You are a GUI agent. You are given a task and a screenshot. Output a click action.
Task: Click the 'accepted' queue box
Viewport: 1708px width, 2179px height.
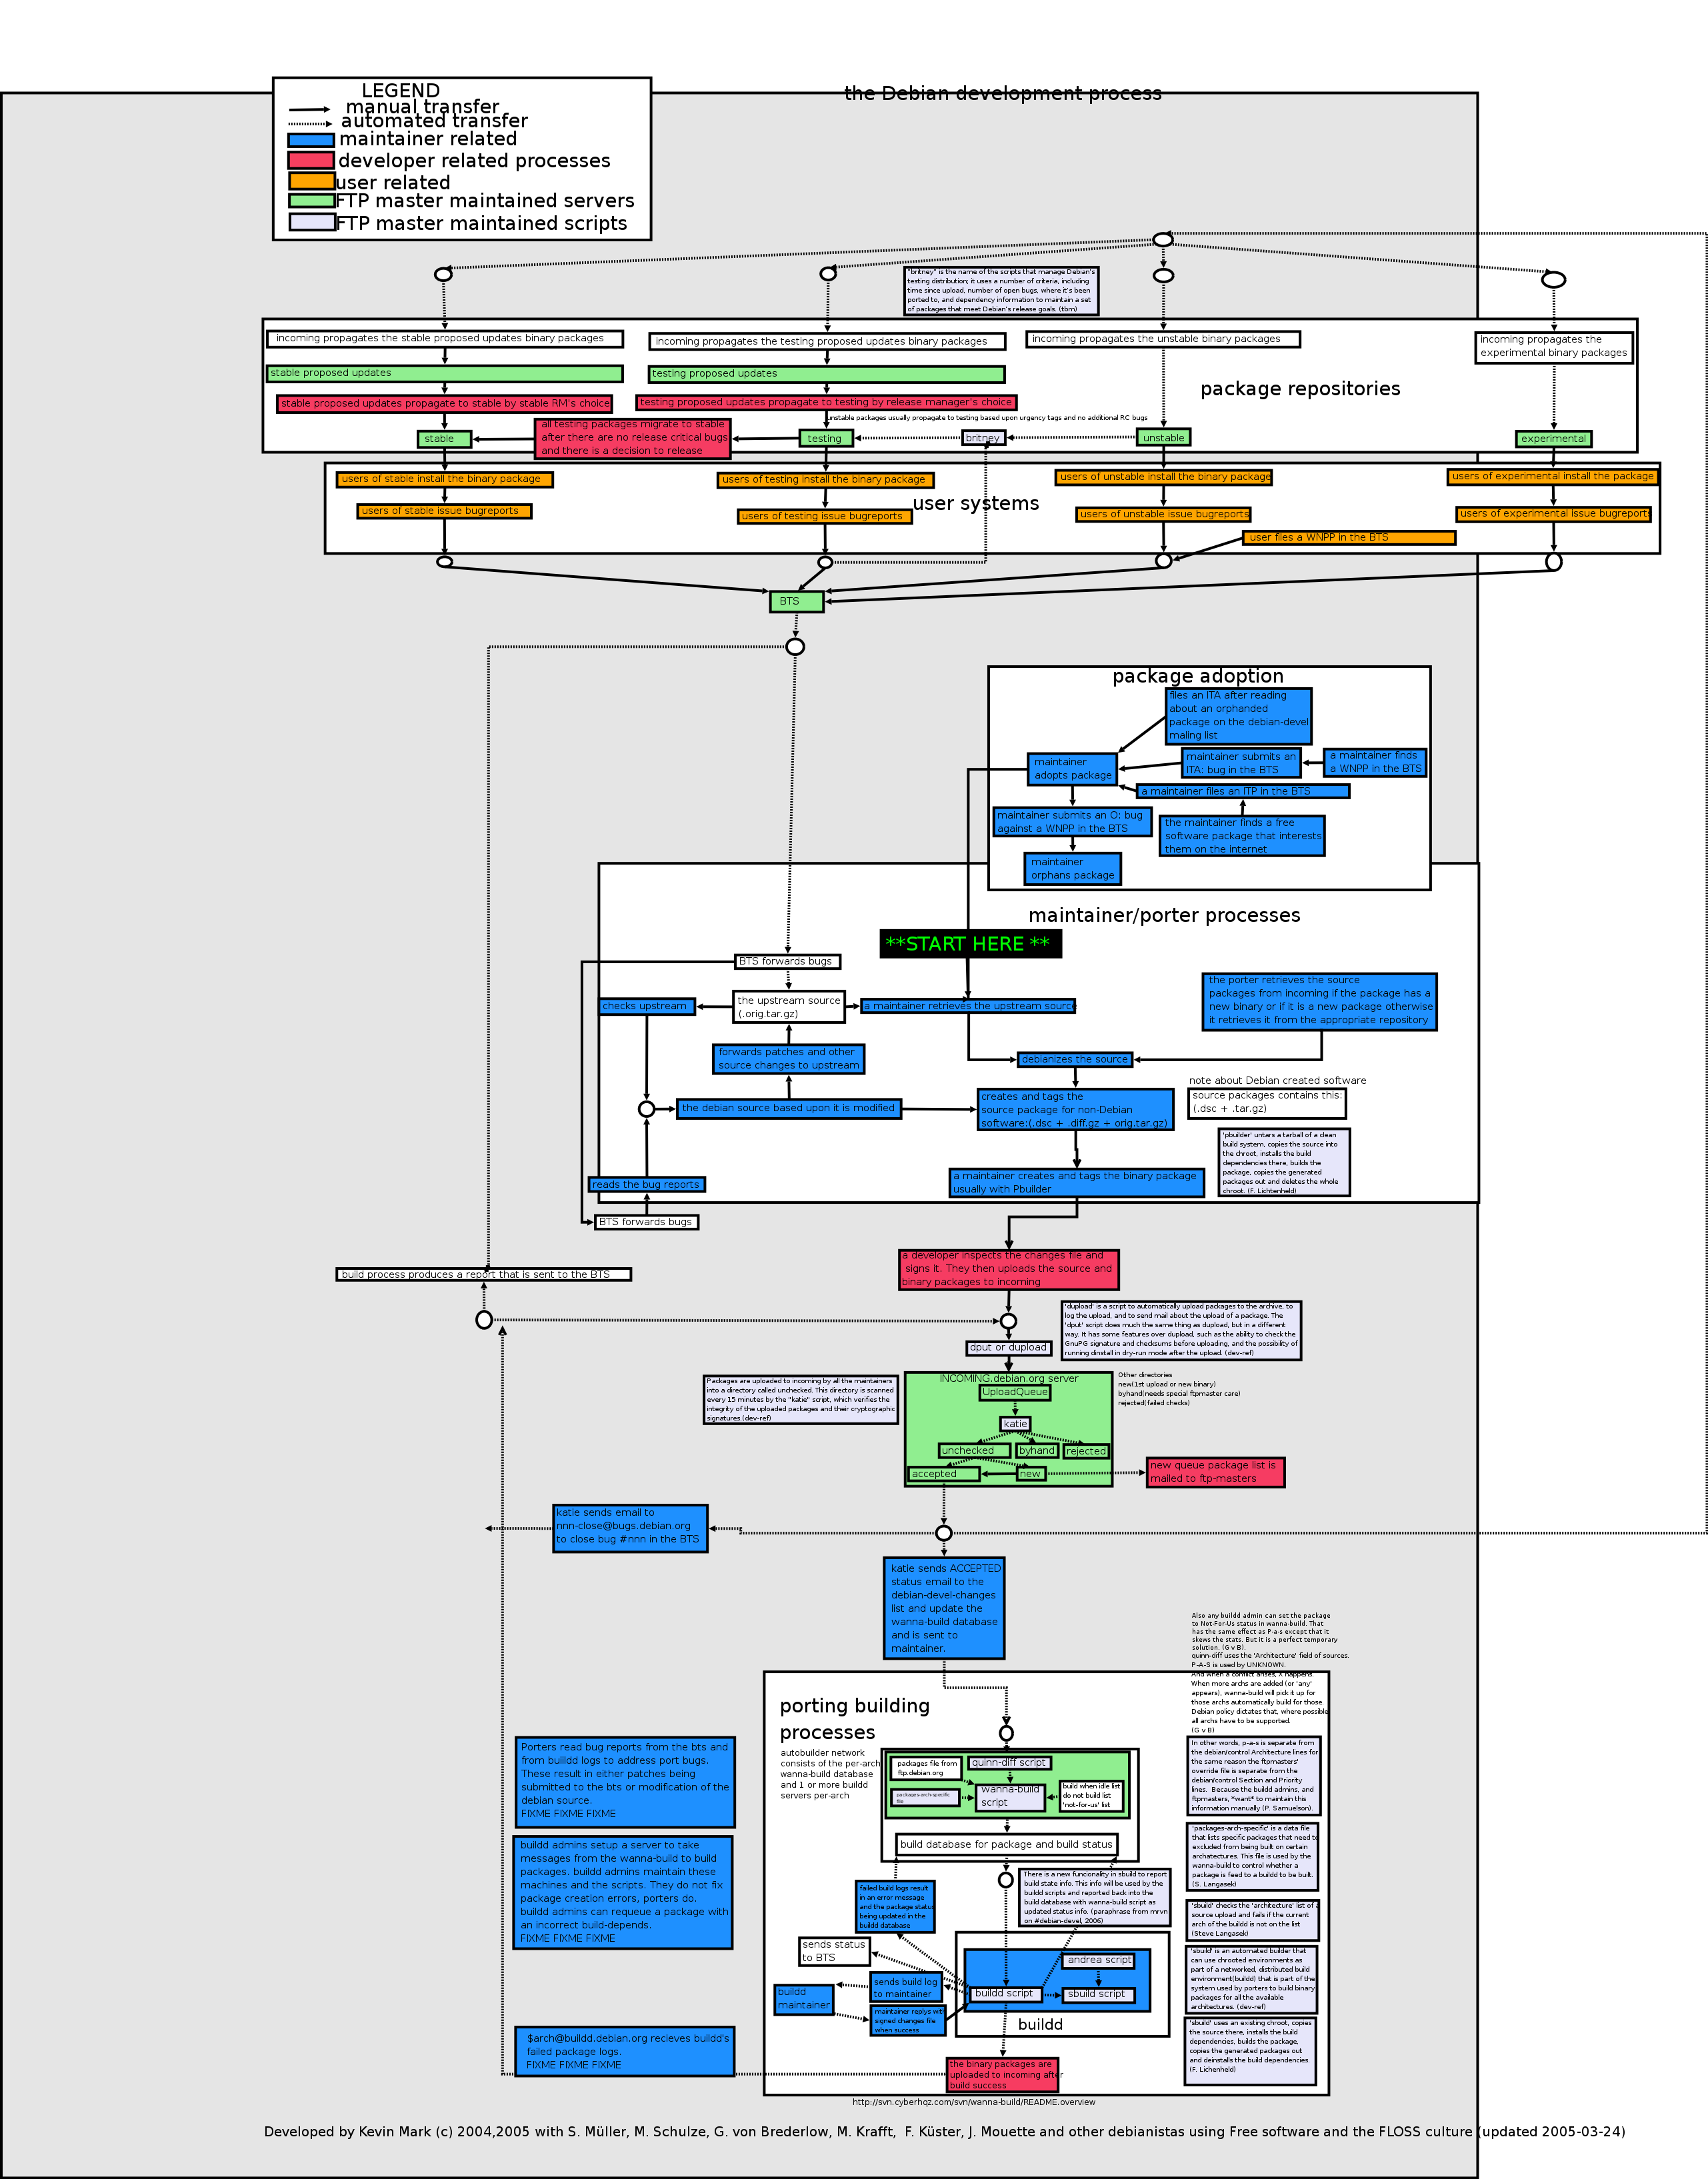point(943,1473)
